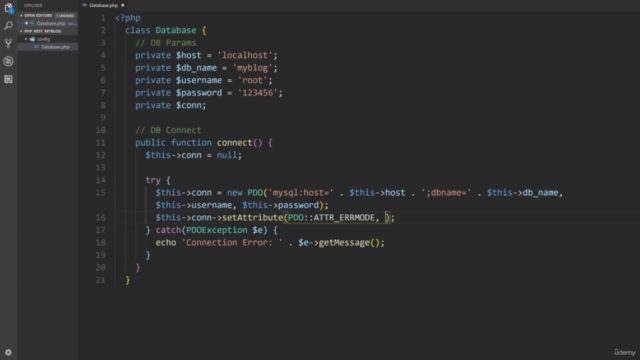Click the '// DB Connect' comment
This screenshot has width=640, height=360.
coord(168,130)
